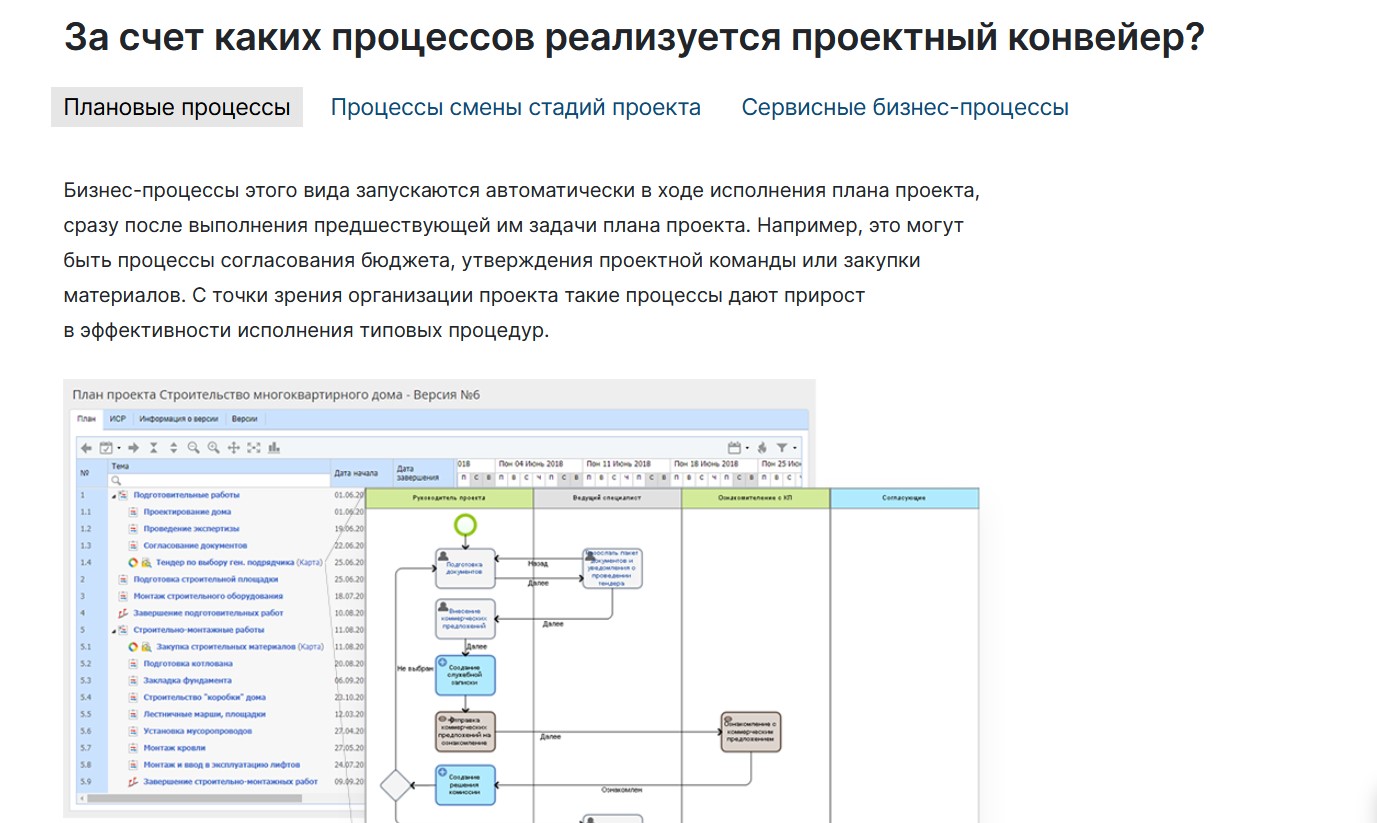The width and height of the screenshot is (1377, 823).
Task: Click the zoom in magnifier icon
Action: 213,448
